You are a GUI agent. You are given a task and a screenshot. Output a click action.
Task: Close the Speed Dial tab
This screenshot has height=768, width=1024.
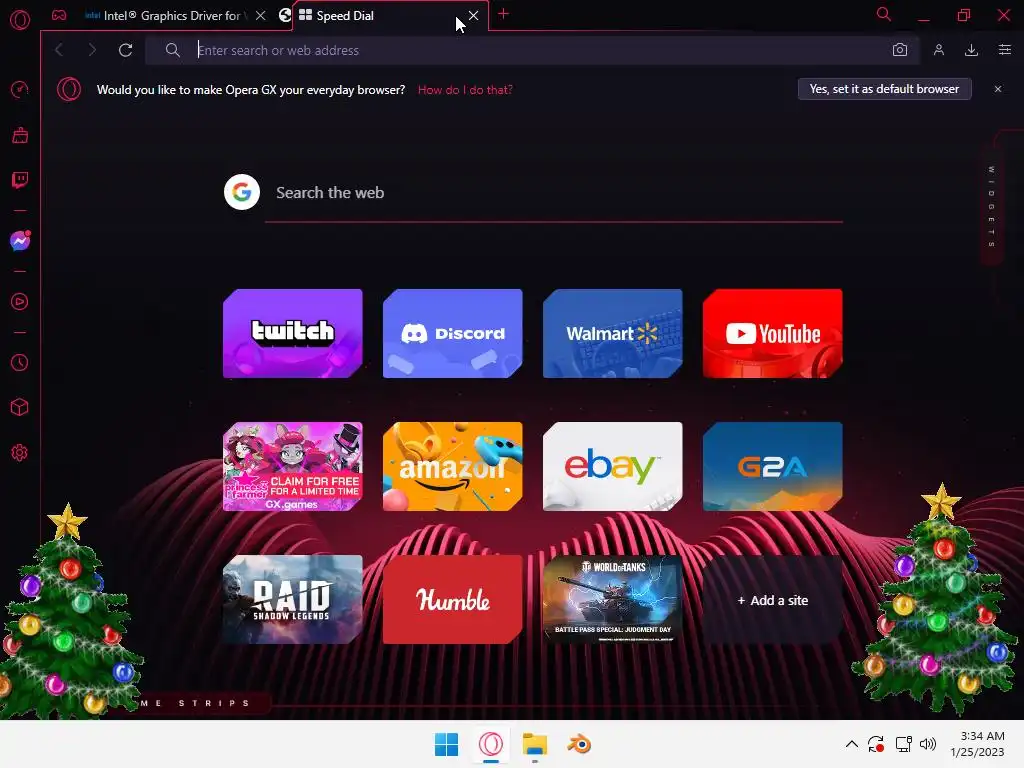[x=473, y=16]
